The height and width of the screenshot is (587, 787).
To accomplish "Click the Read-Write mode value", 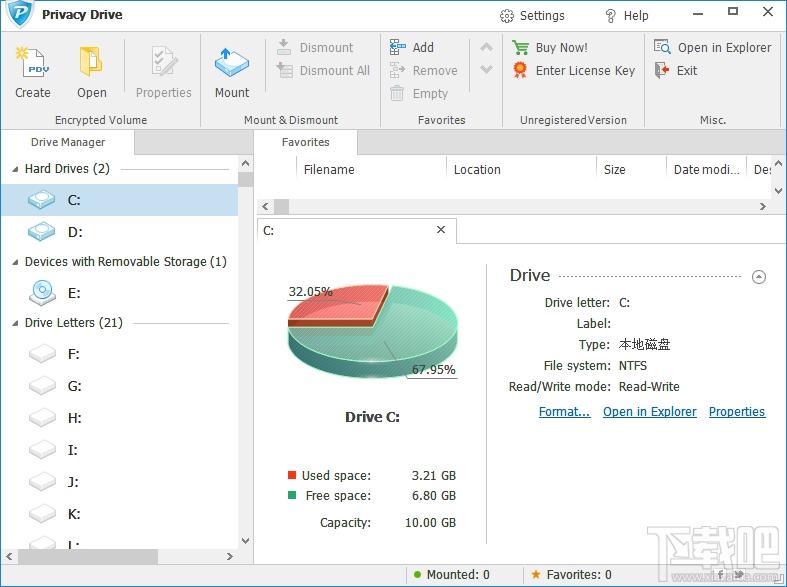I will point(649,386).
